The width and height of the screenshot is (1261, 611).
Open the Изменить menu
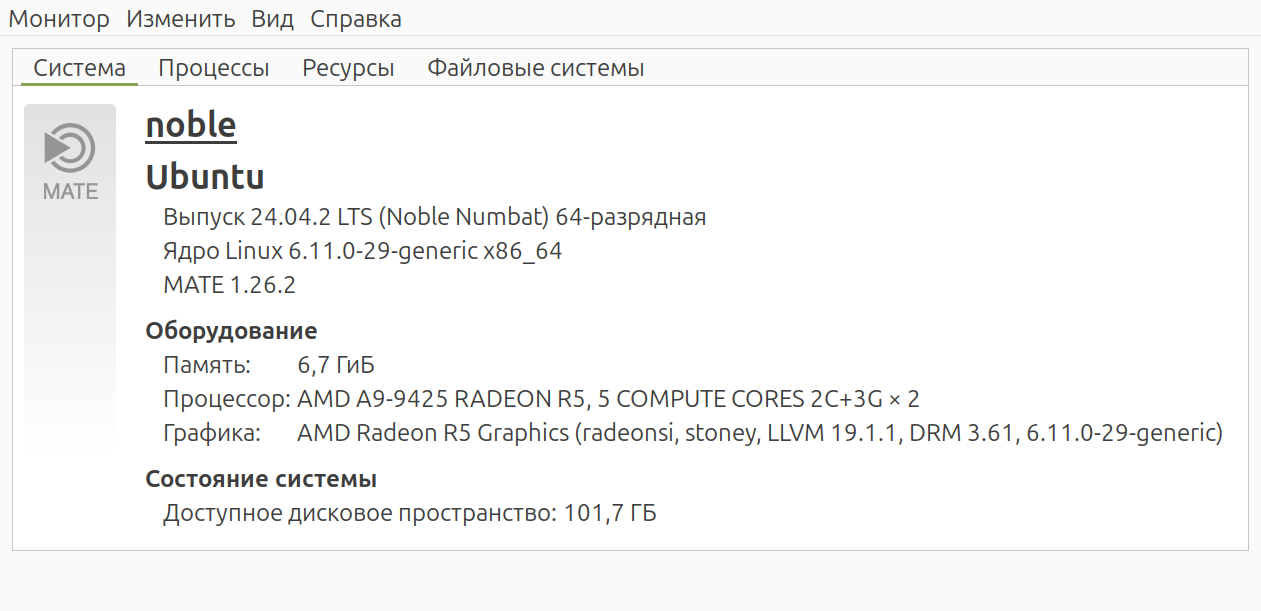tap(181, 18)
